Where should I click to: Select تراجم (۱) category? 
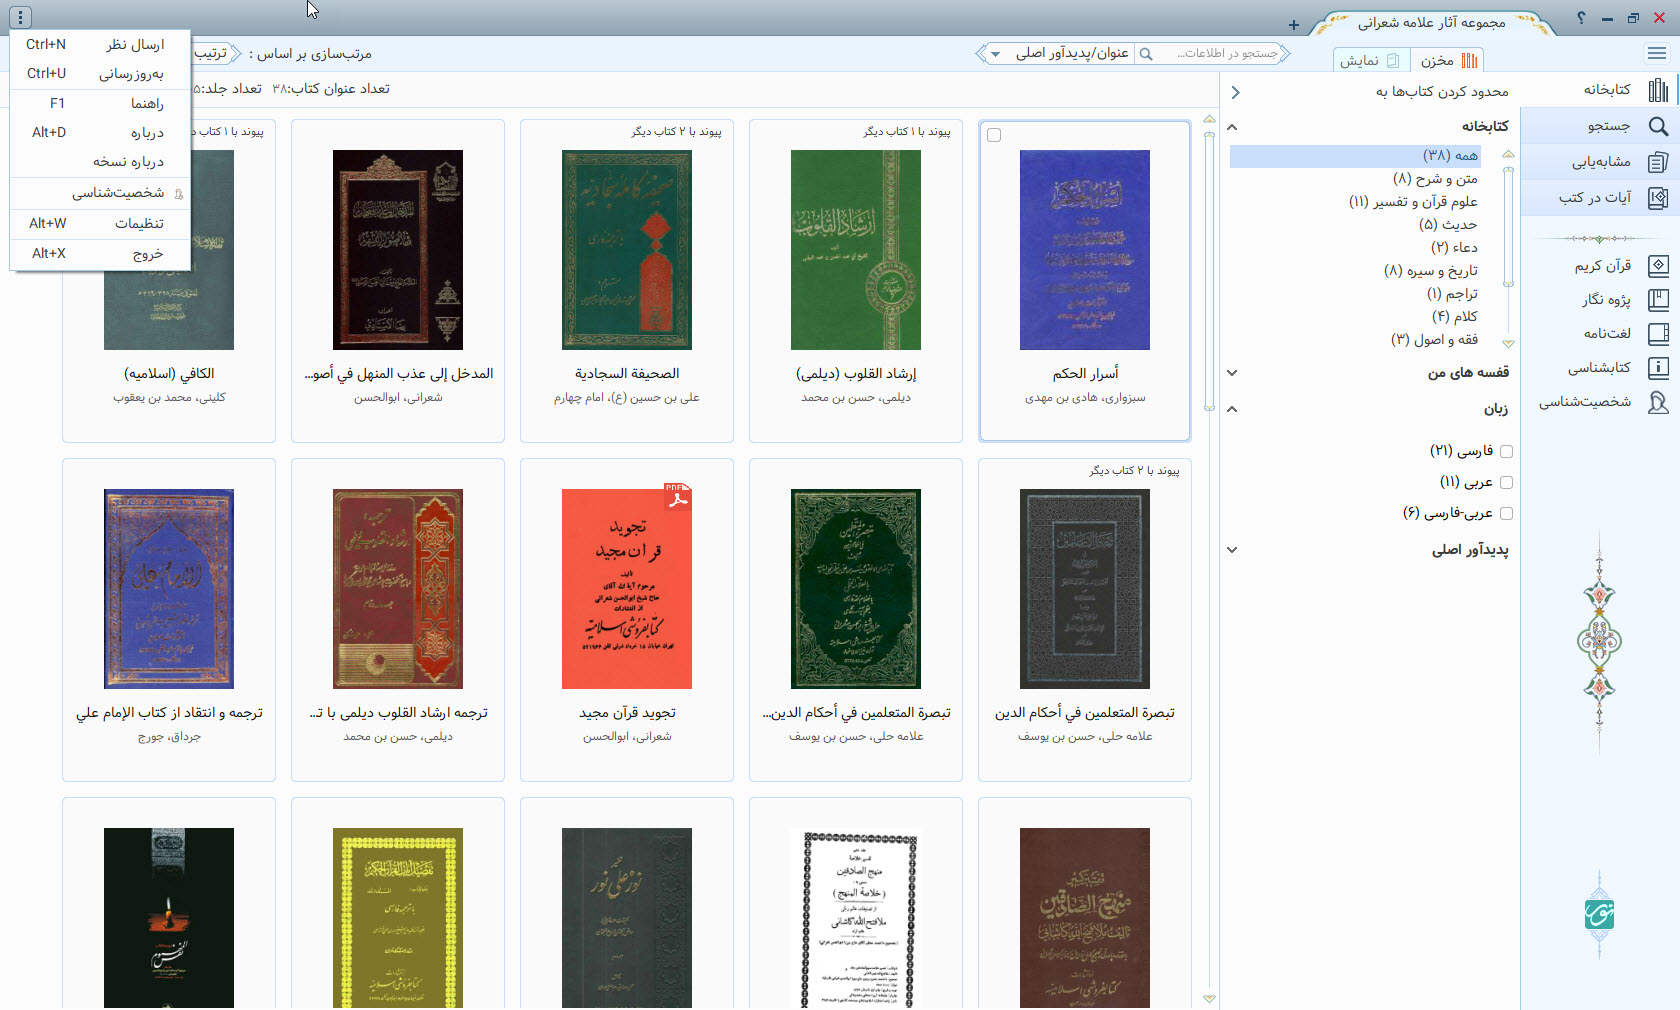pos(1452,294)
